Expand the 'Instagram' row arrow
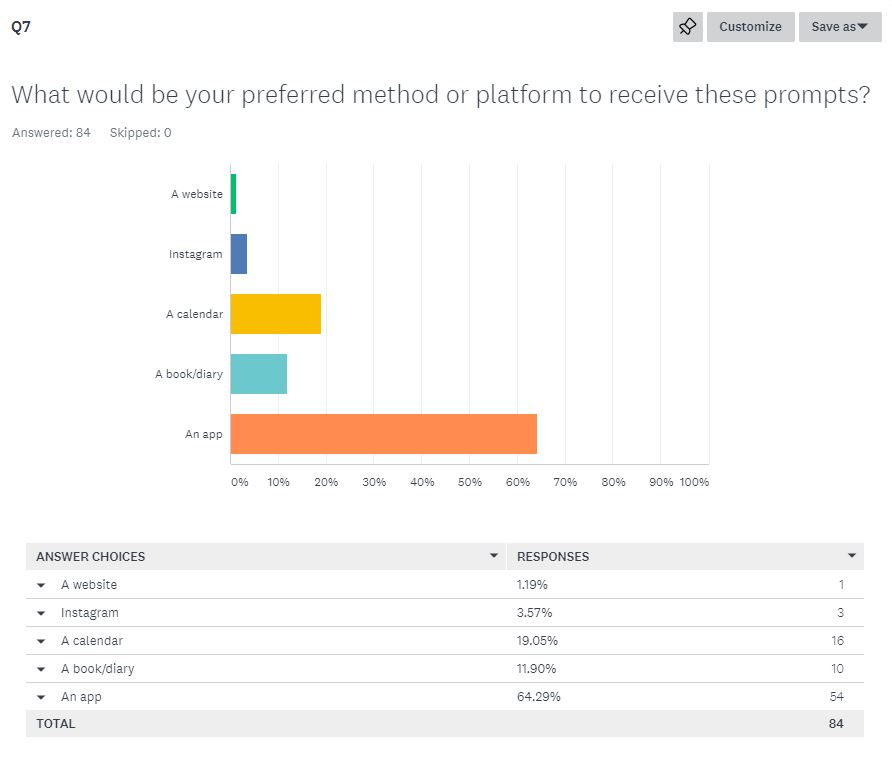Screen dimensions: 892x771 [x=41, y=613]
